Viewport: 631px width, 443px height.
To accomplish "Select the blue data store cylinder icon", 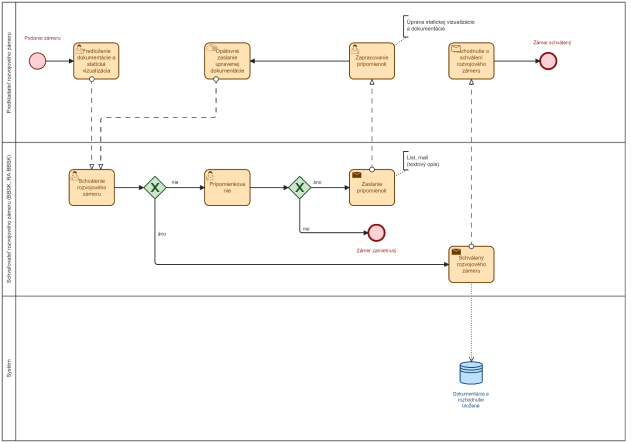I will coord(471,373).
